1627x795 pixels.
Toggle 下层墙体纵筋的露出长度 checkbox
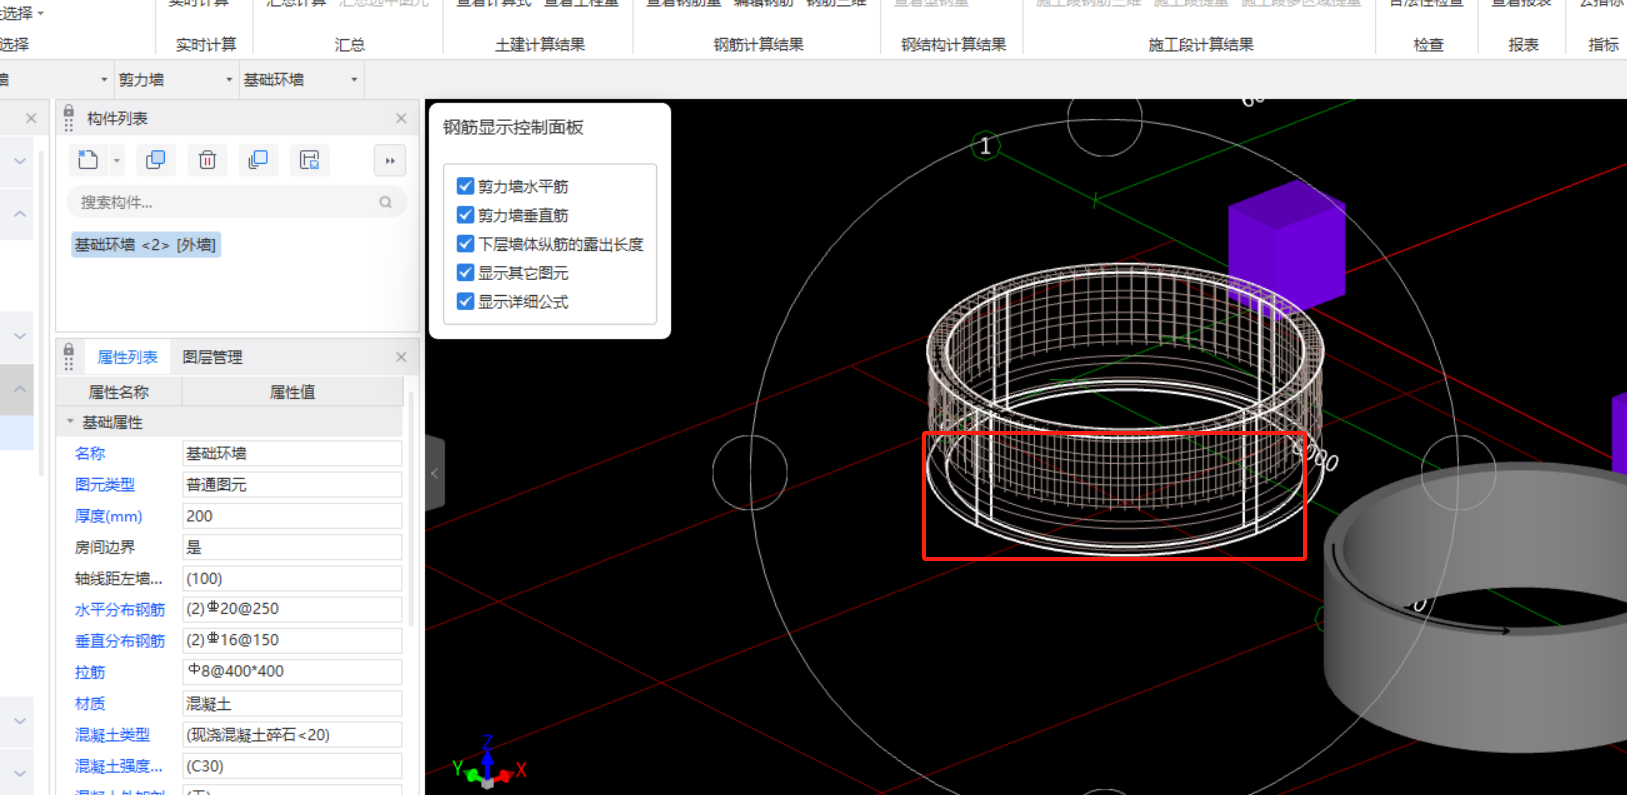click(465, 244)
